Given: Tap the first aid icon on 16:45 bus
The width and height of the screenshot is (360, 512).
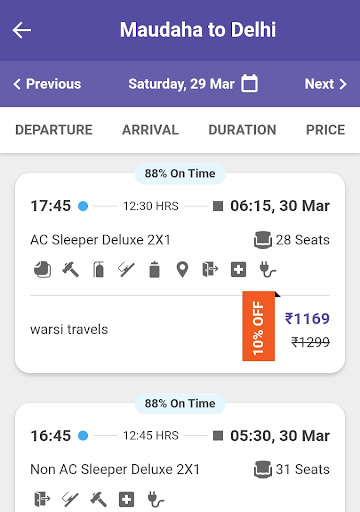Looking at the screenshot, I should (126, 499).
